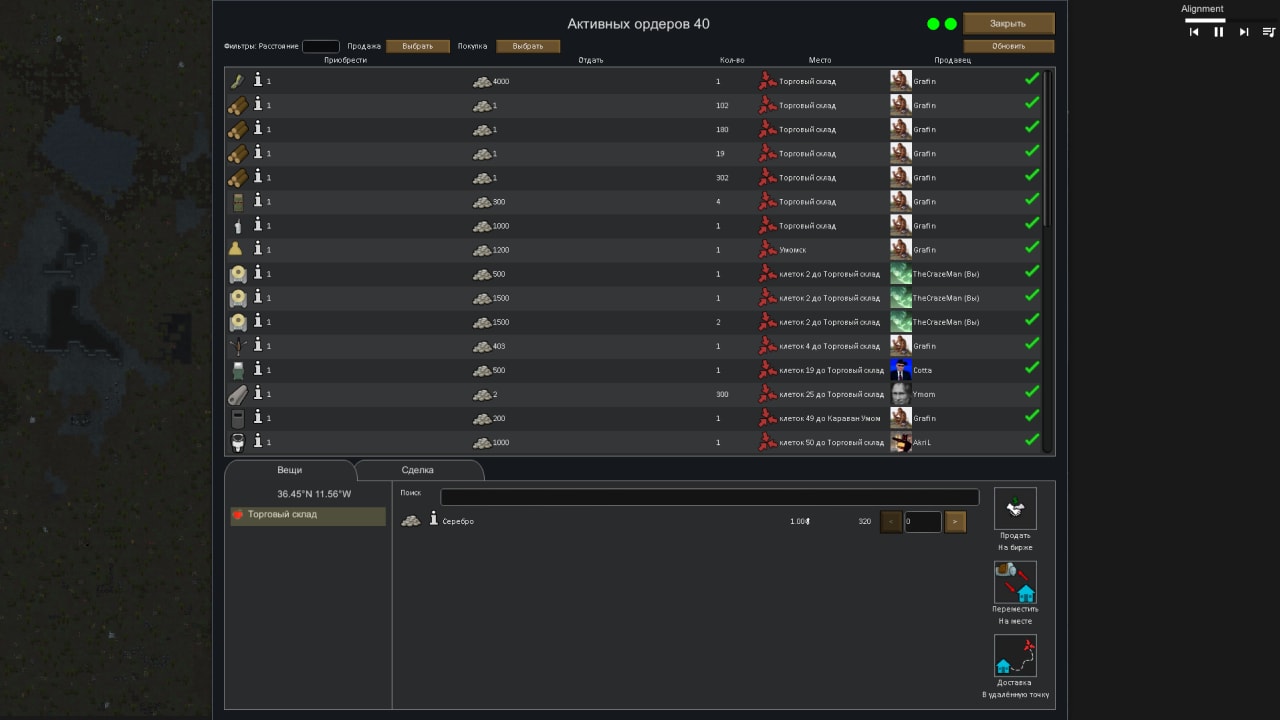
Task: Open info icon in the quantity 180 wood row
Action: [x=258, y=128]
